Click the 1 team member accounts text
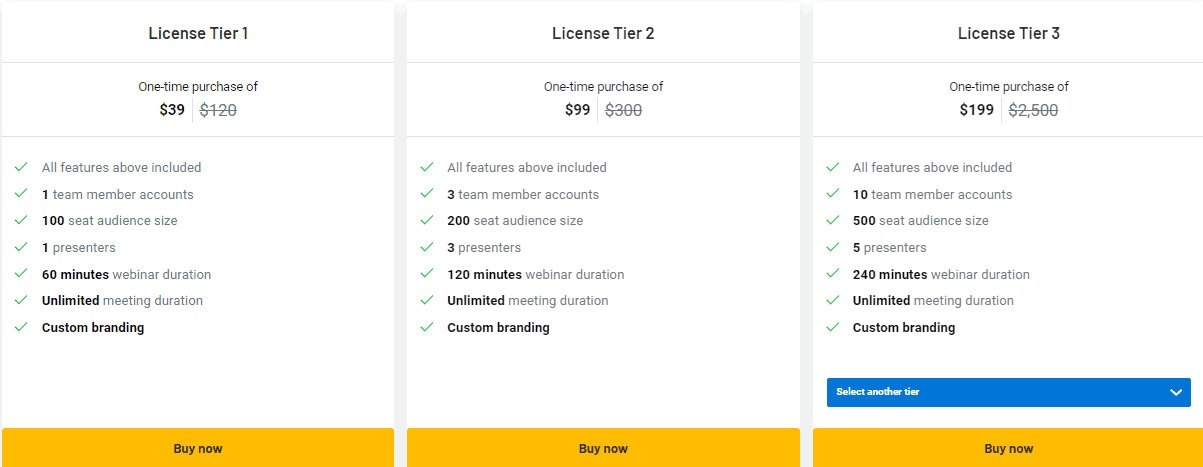The height and width of the screenshot is (467, 1203). tap(118, 194)
